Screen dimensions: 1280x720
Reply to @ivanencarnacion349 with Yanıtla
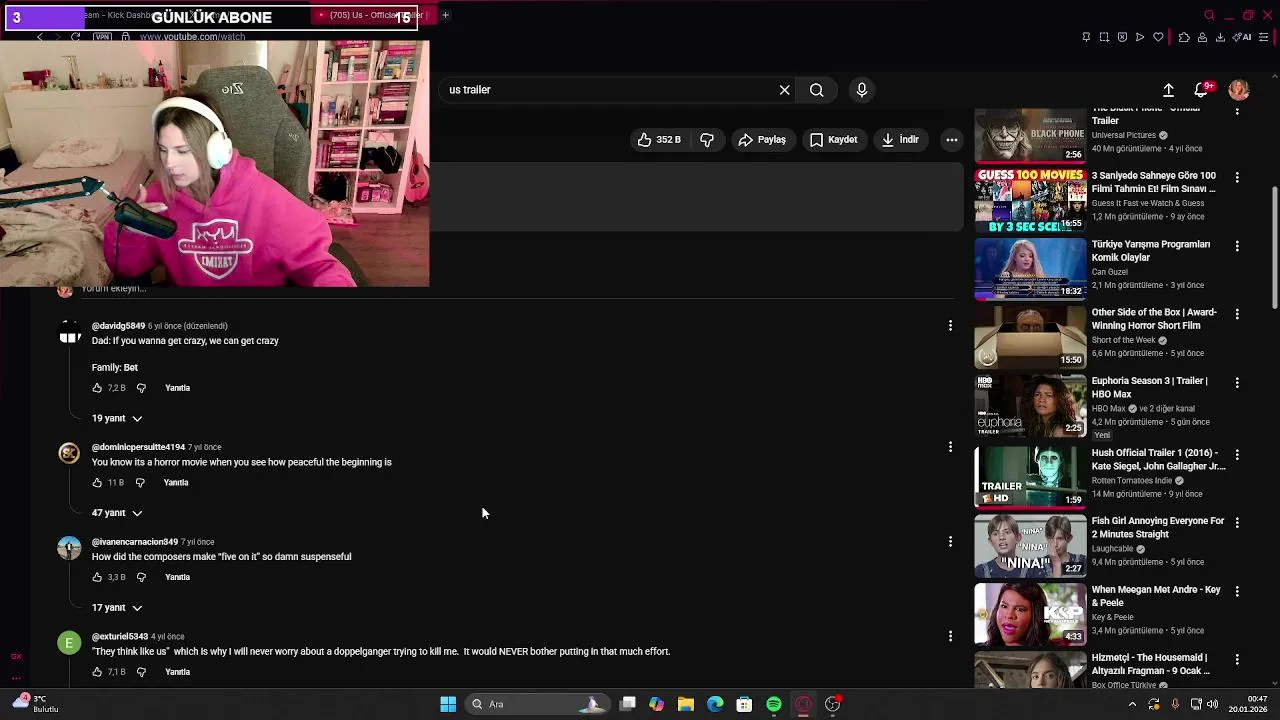[x=177, y=577]
